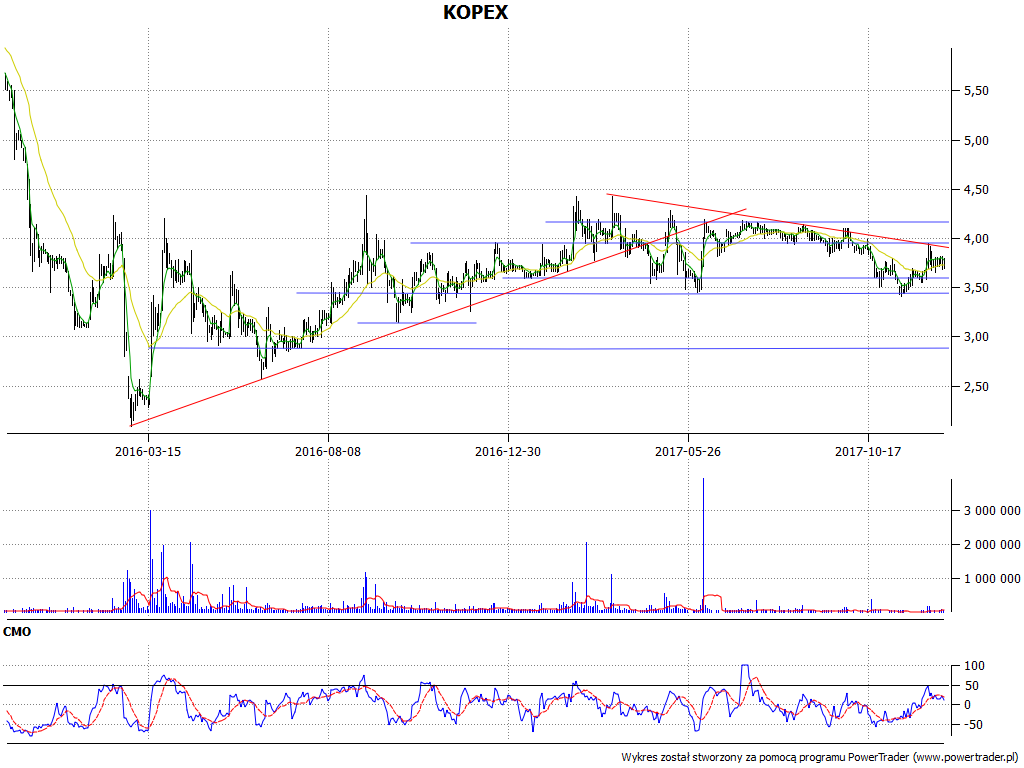Click the "3 000 000" volume axis label
The width and height of the screenshot is (1024, 768).
tap(992, 511)
